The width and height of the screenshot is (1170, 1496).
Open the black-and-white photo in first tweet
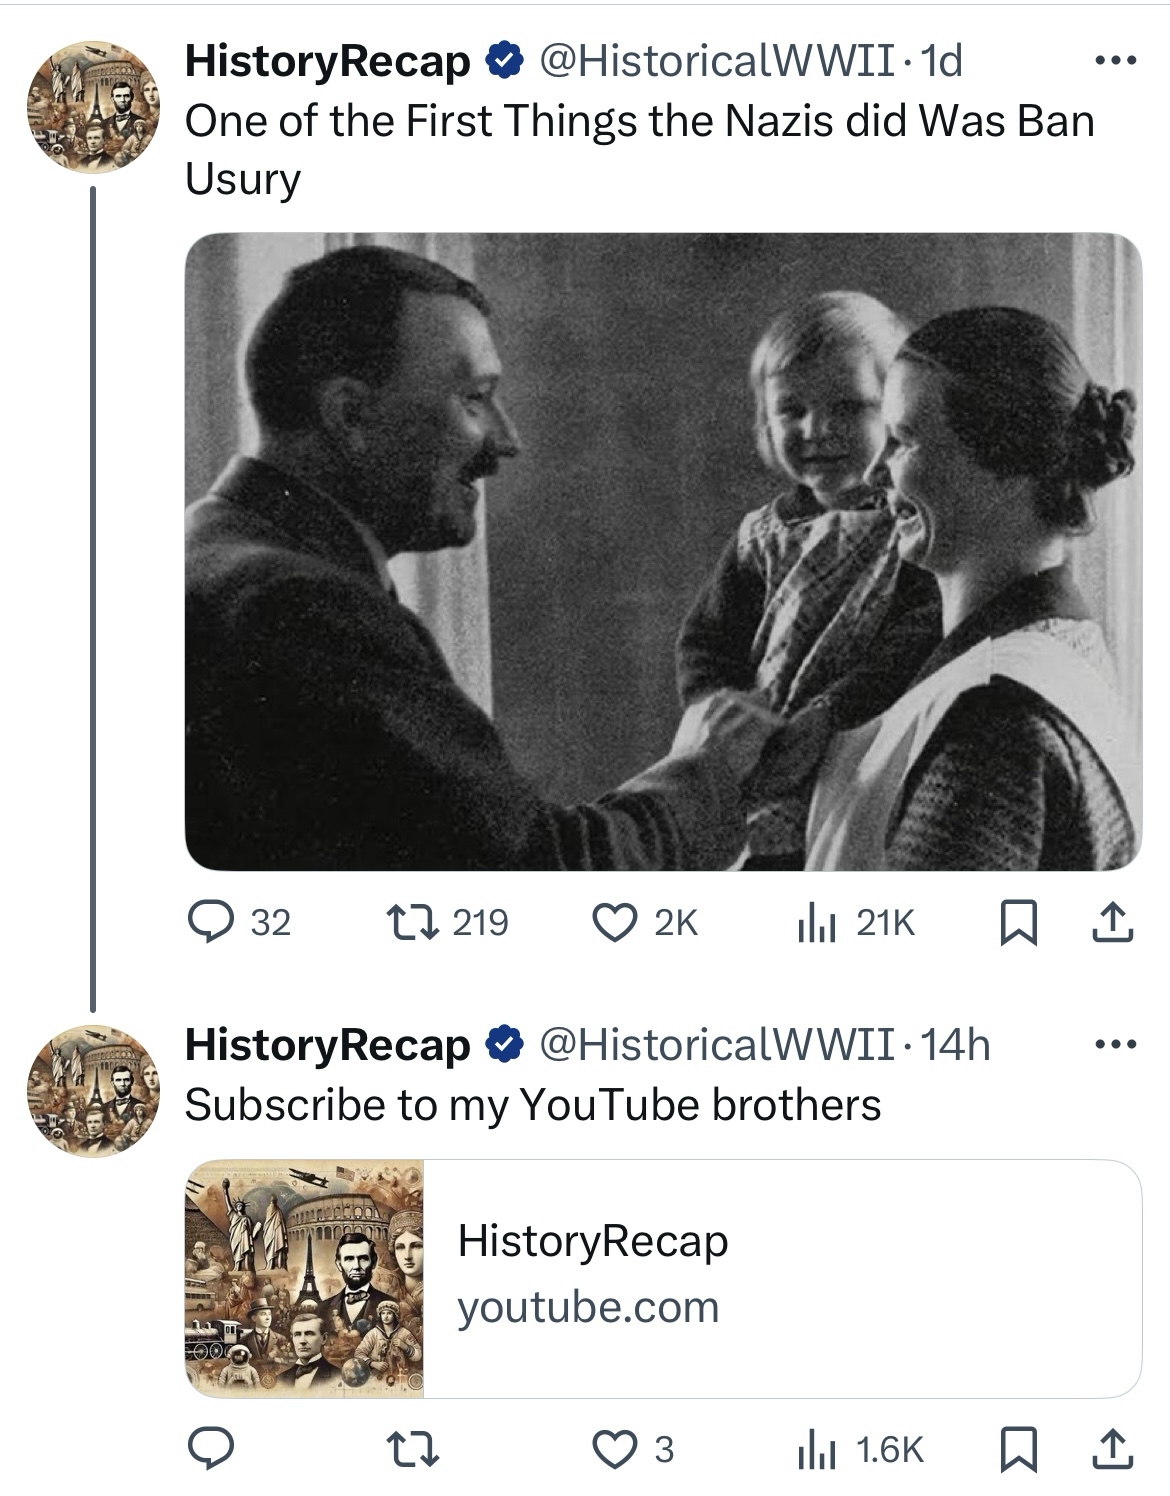tap(662, 552)
